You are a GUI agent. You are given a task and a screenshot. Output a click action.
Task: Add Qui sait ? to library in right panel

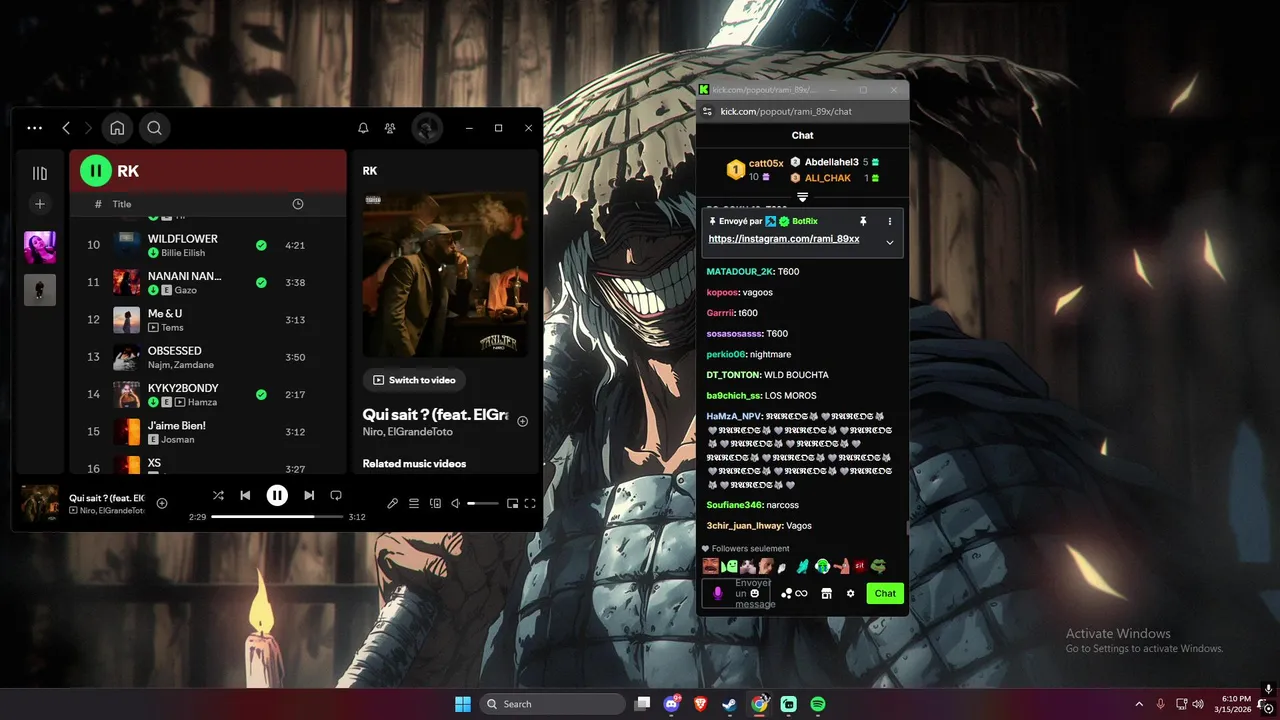[x=522, y=421]
